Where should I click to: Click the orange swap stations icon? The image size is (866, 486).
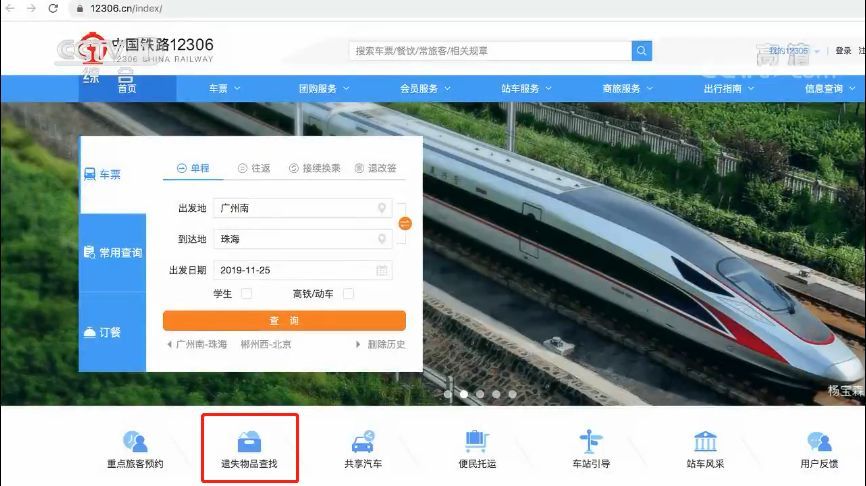(405, 224)
